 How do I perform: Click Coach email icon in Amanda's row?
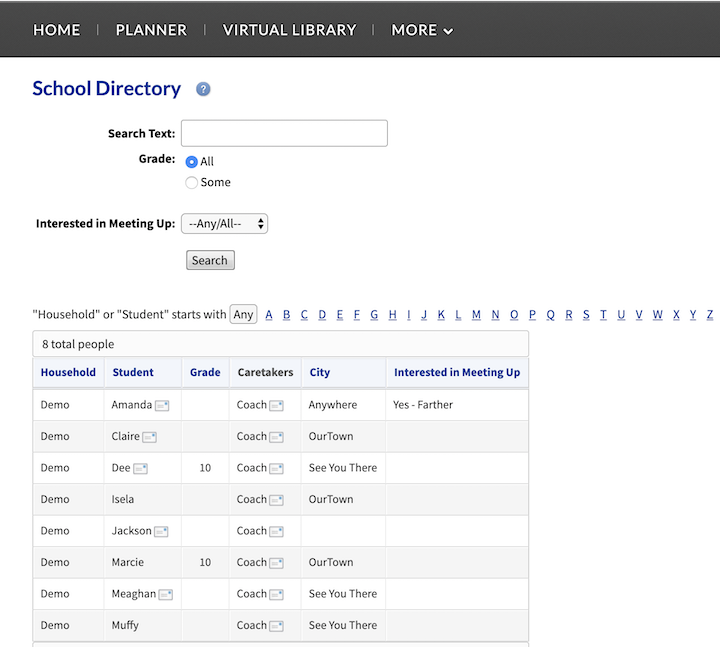[277, 406]
